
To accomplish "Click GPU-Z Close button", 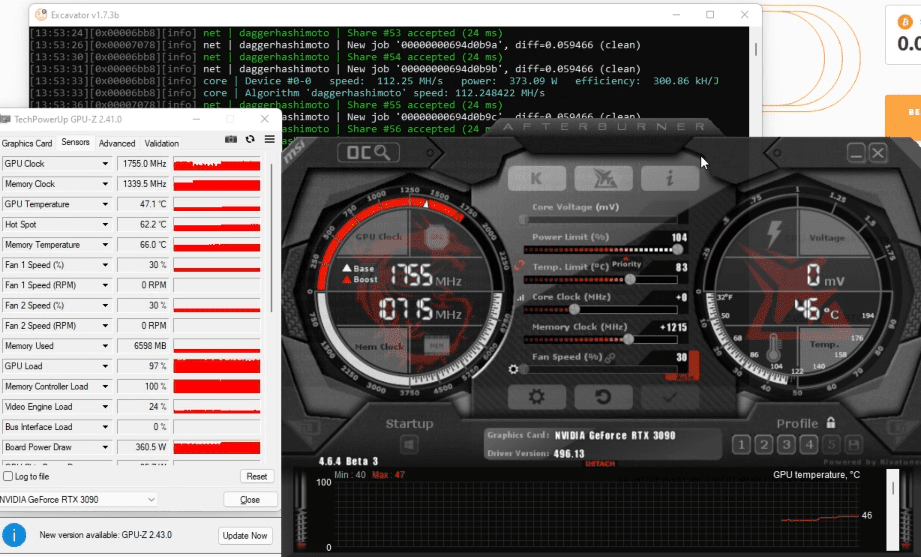I will tap(250, 499).
